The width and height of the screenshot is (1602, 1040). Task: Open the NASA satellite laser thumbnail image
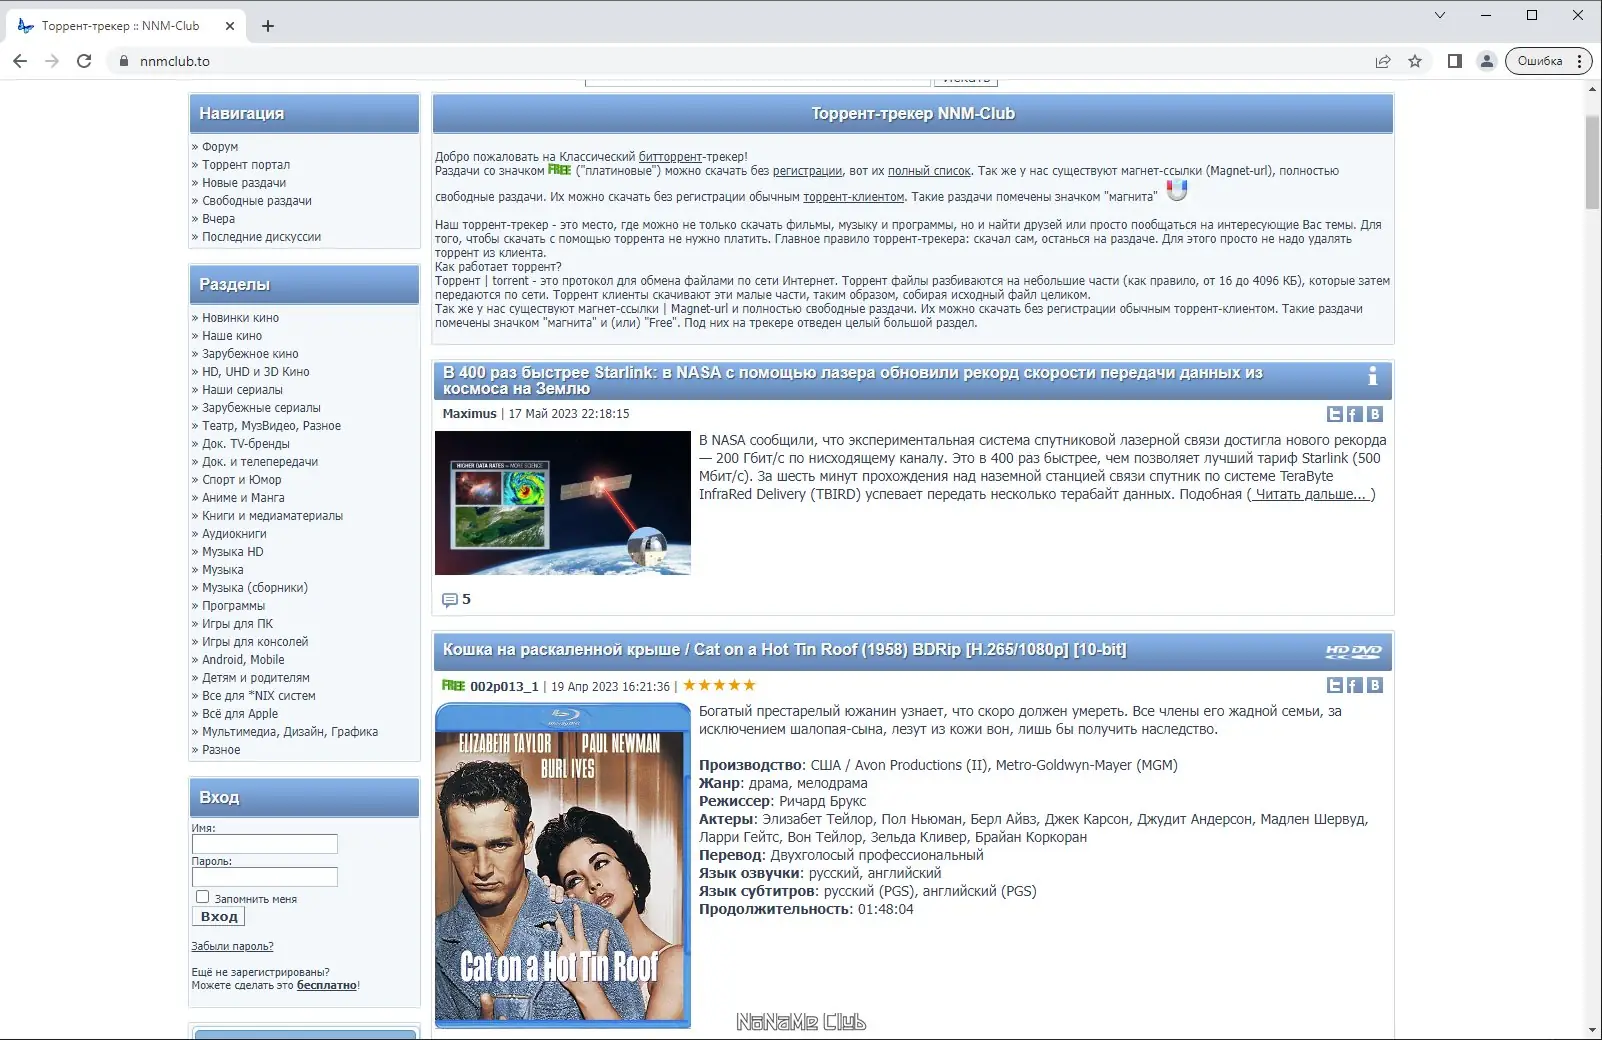(563, 503)
